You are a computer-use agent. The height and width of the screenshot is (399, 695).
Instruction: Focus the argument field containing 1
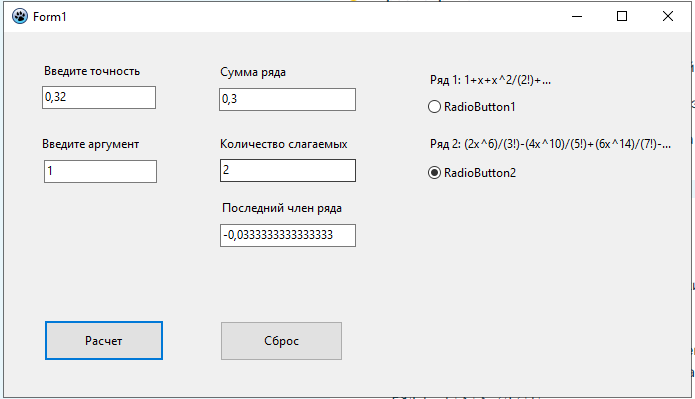100,171
